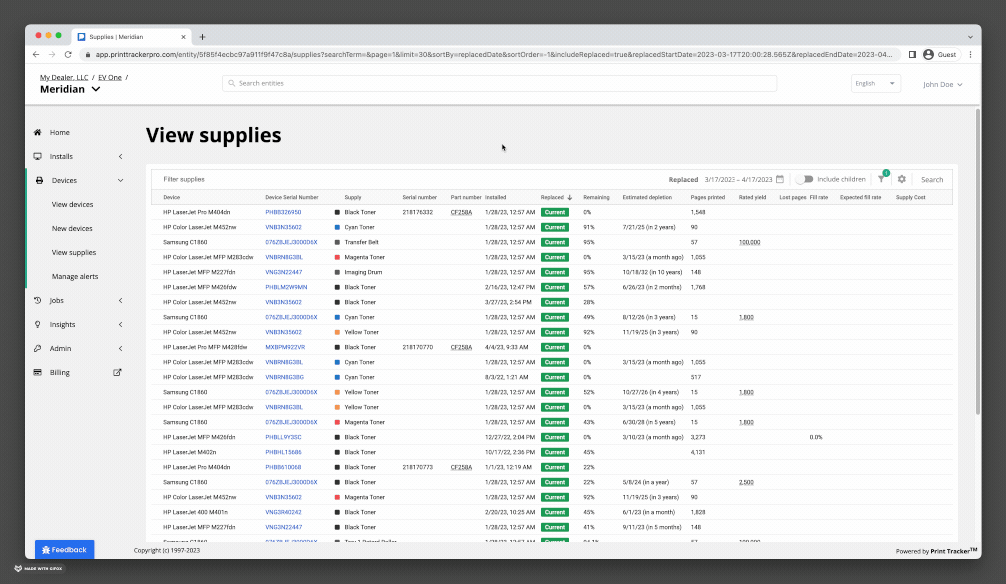The image size is (1006, 584).
Task: Open the English language dropdown
Action: click(x=876, y=84)
